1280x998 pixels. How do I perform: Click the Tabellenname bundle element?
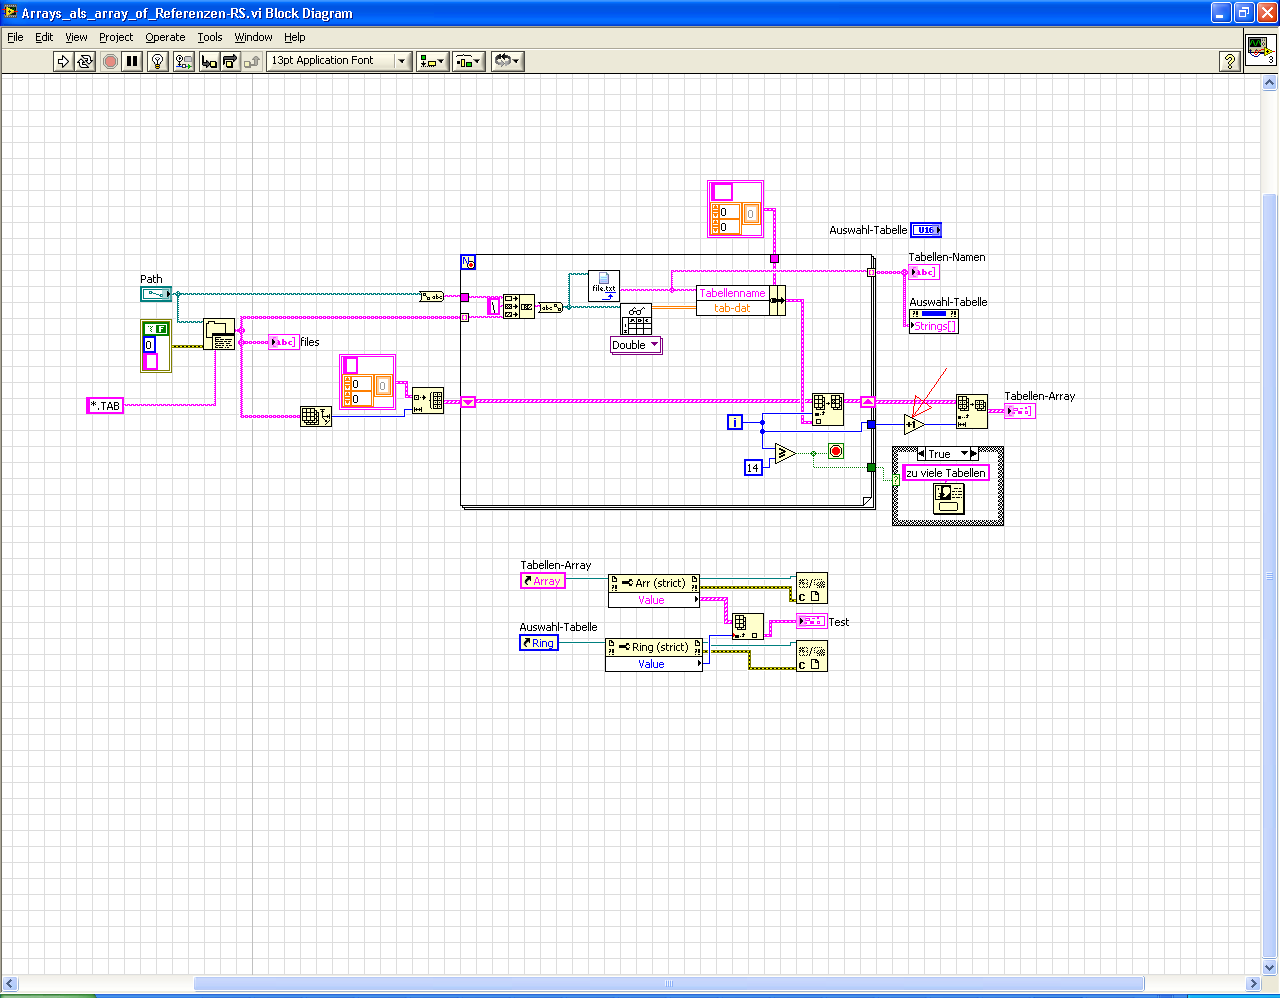[x=732, y=293]
